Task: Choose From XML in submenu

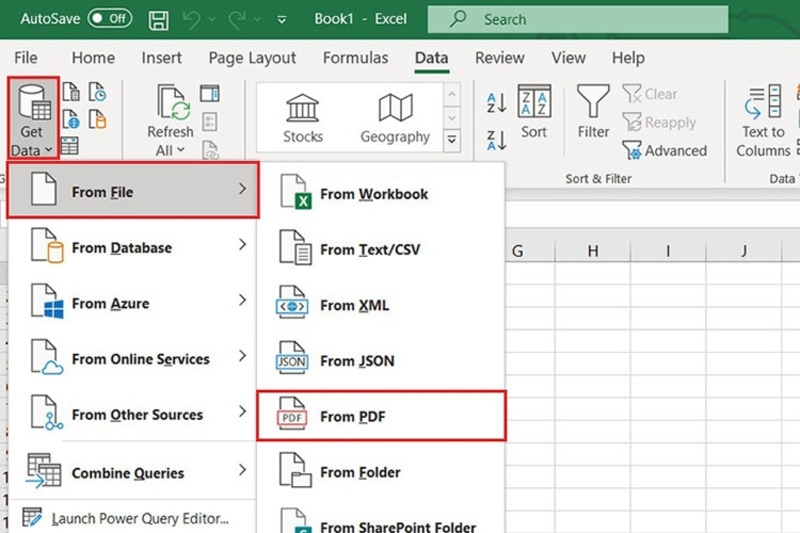Action: click(381, 304)
